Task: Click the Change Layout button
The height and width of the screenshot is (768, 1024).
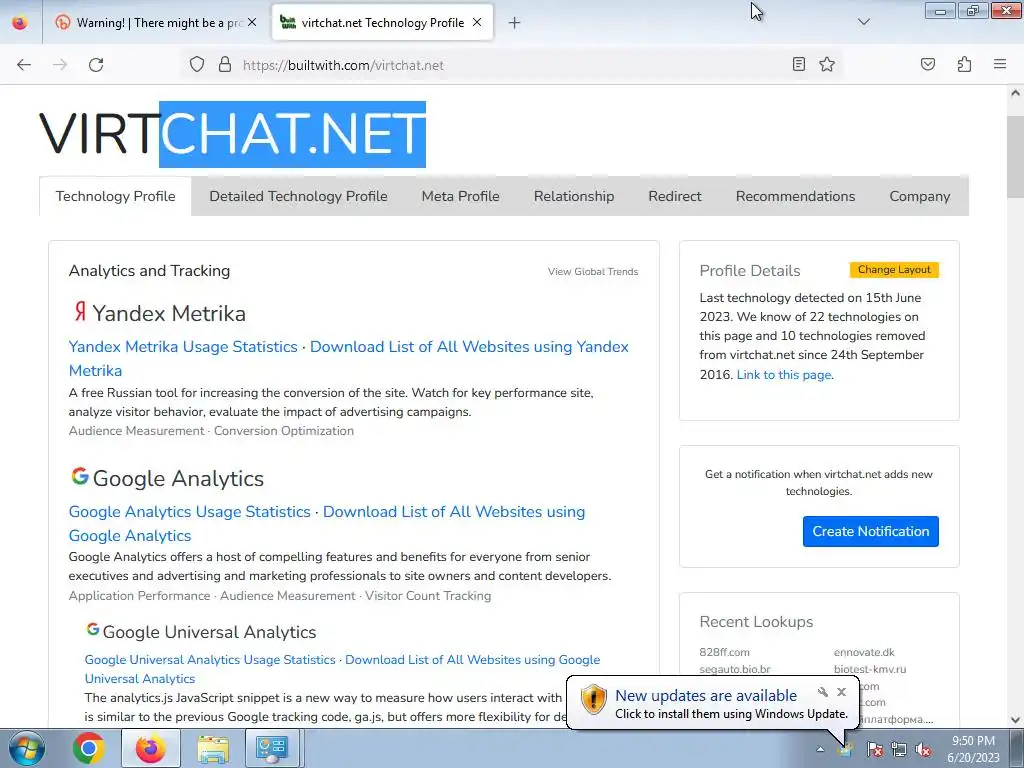Action: 894,270
